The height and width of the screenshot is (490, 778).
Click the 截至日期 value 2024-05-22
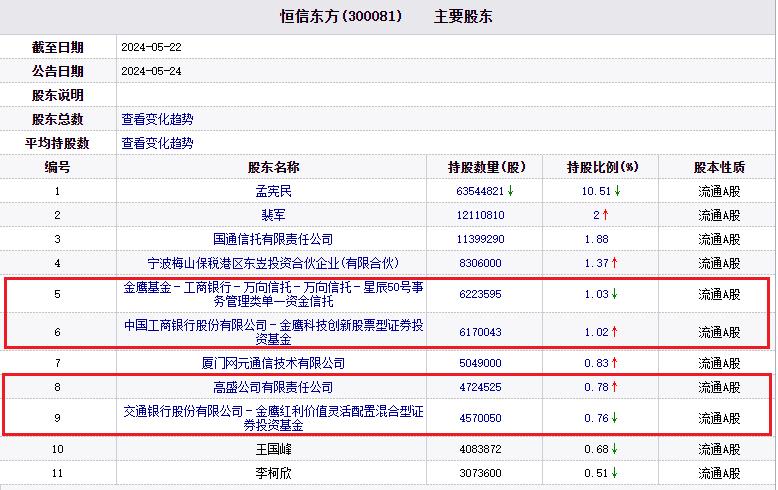[151, 47]
